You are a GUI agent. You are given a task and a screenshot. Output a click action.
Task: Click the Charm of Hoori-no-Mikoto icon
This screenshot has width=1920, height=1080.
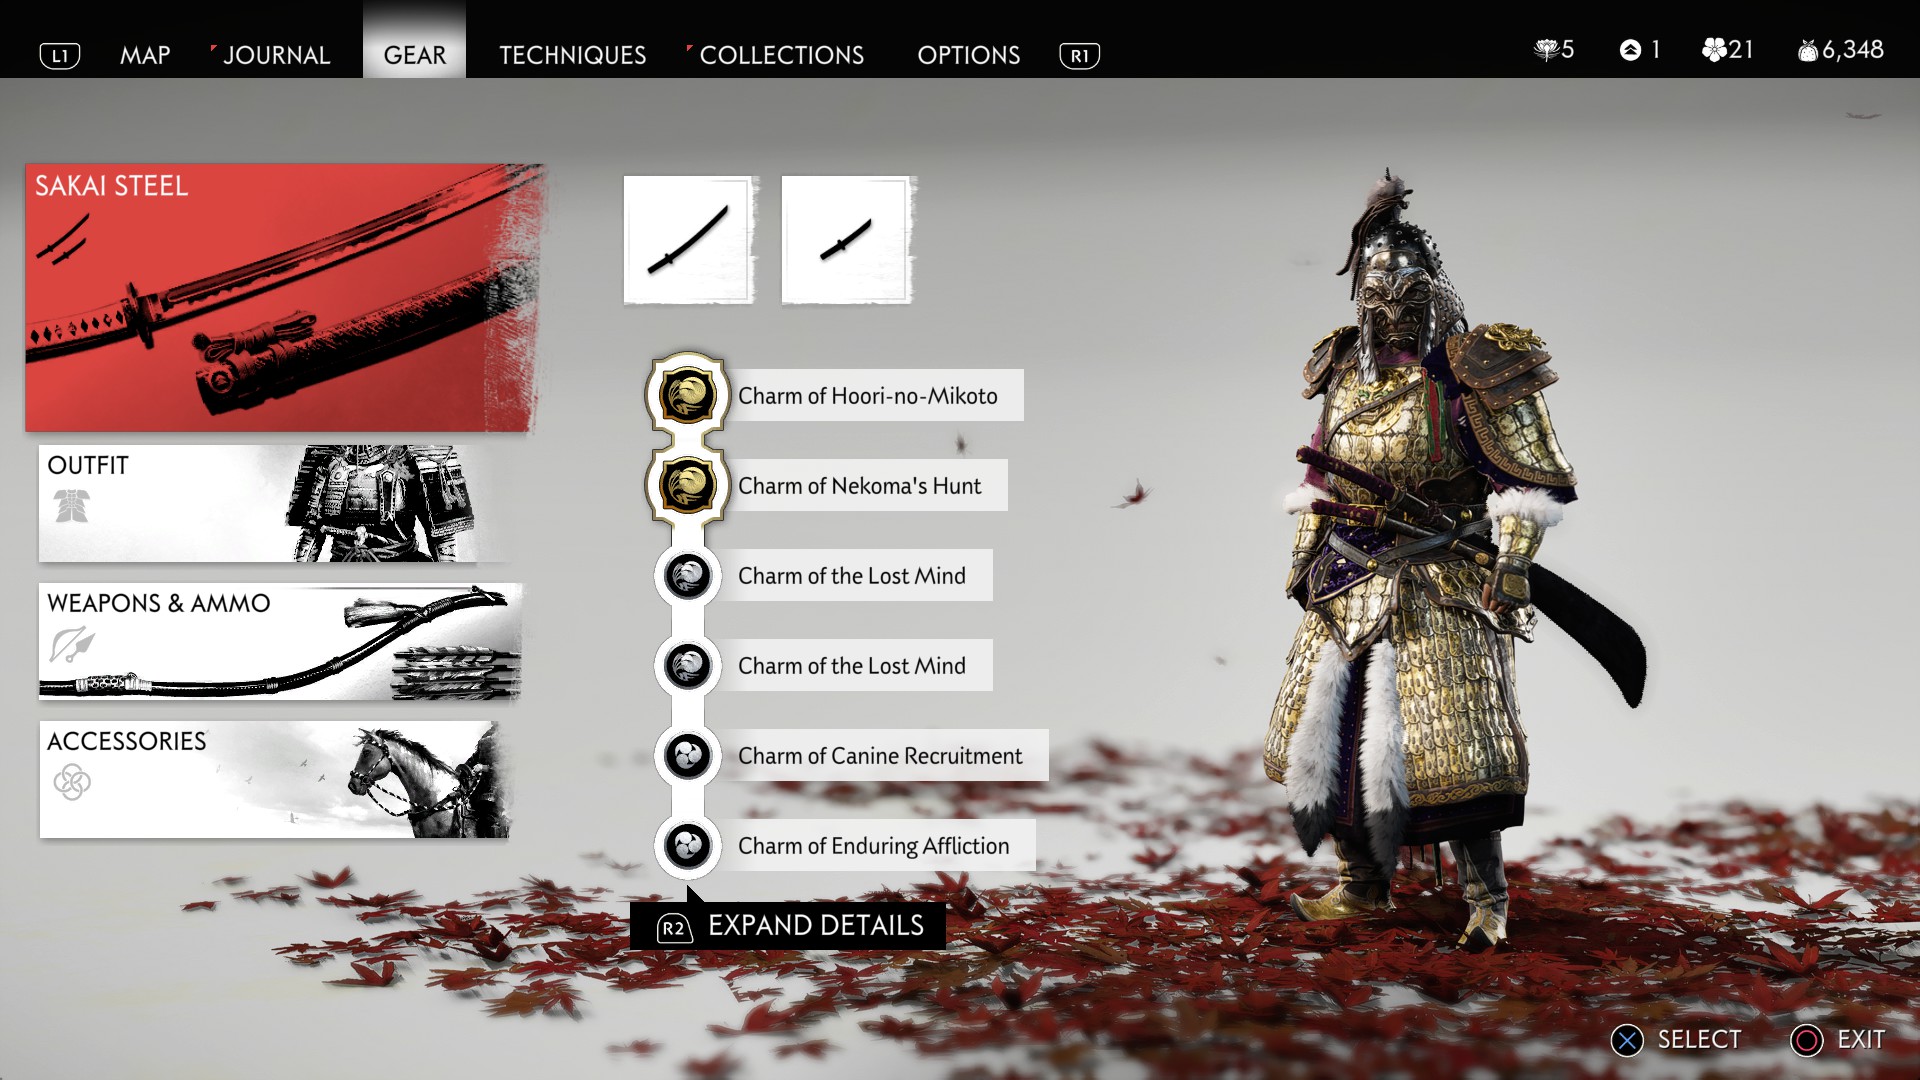[687, 396]
